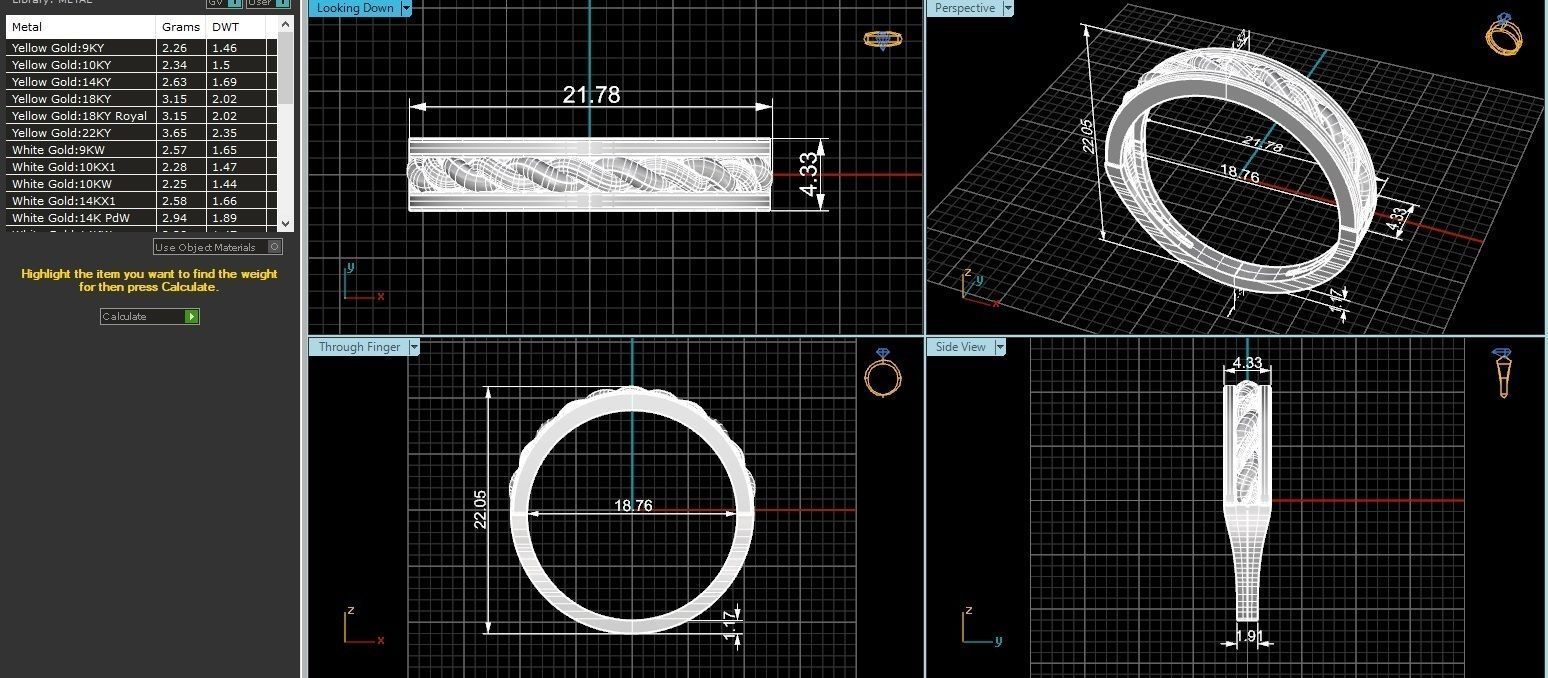Select the Yellow Gold:14KY row
The height and width of the screenshot is (678, 1548).
(142, 82)
